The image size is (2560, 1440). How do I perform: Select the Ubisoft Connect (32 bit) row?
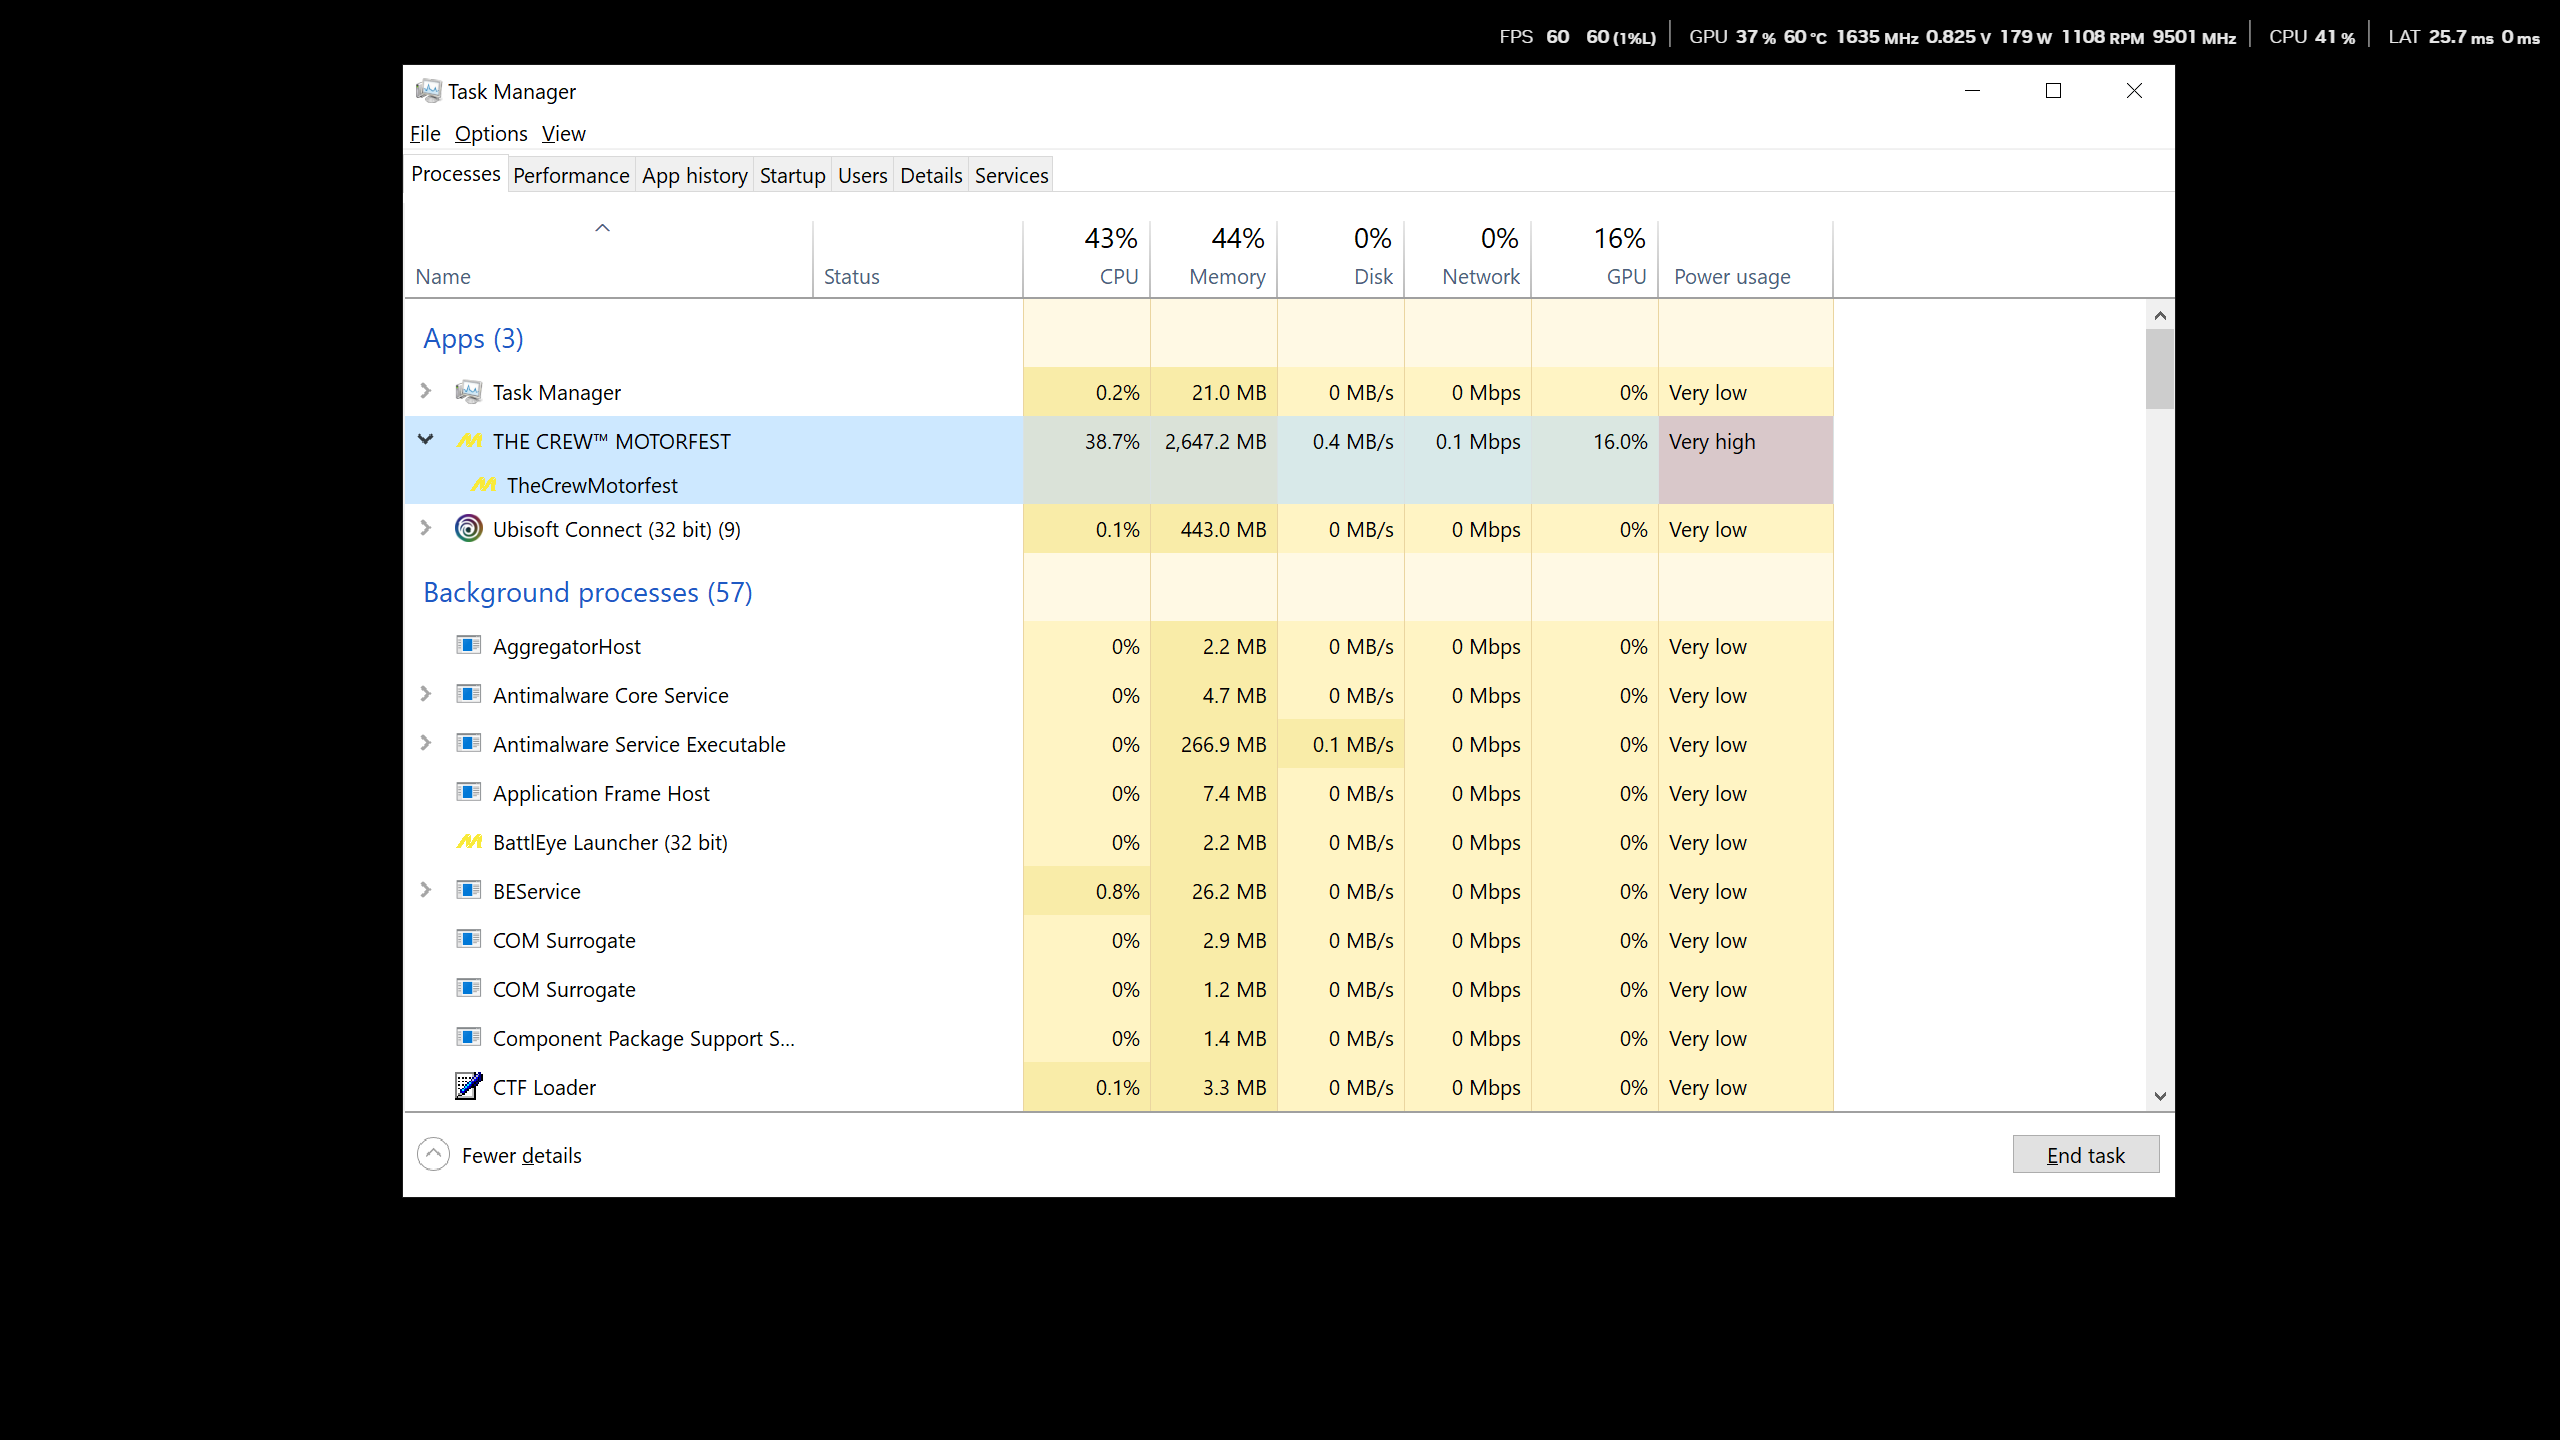click(x=1119, y=529)
